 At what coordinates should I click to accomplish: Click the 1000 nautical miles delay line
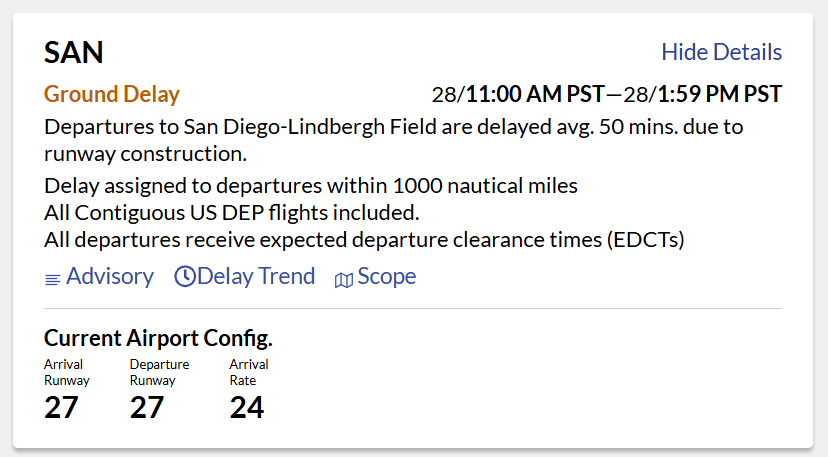point(311,186)
